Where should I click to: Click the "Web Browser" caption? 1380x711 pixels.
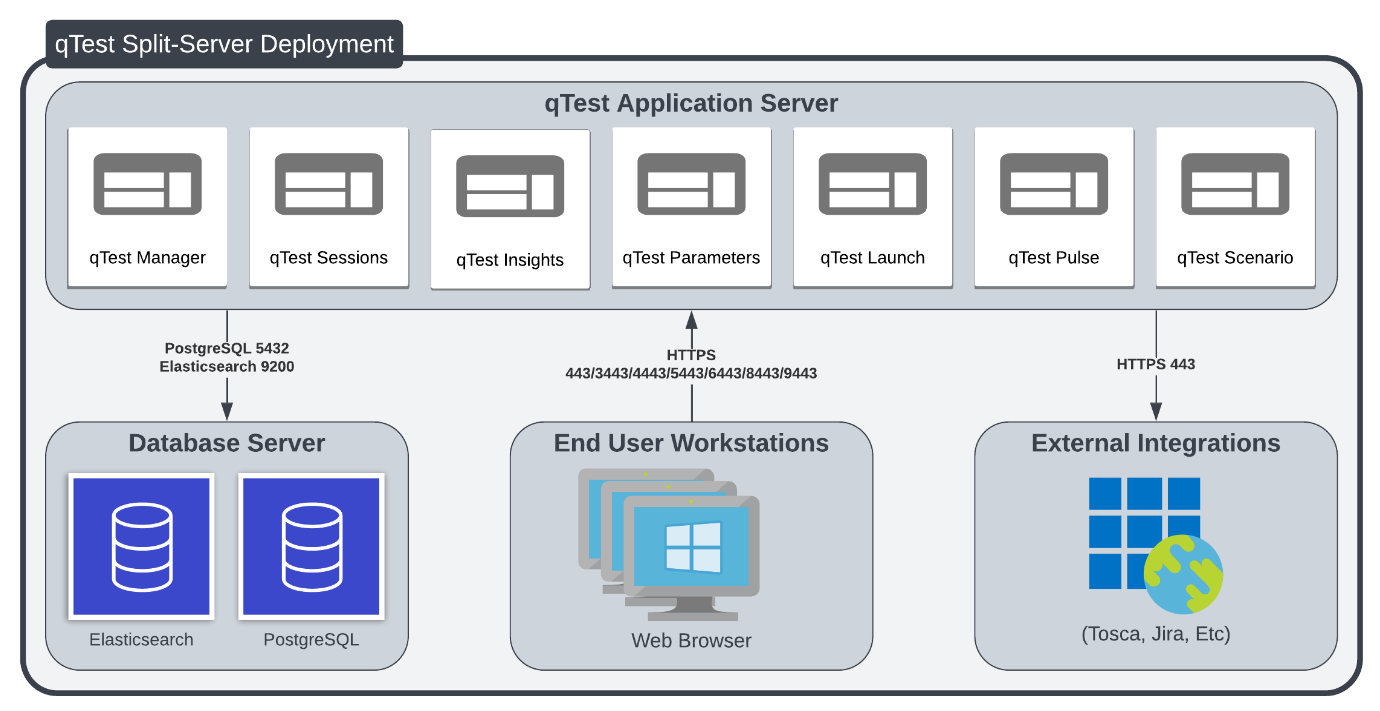click(x=691, y=640)
